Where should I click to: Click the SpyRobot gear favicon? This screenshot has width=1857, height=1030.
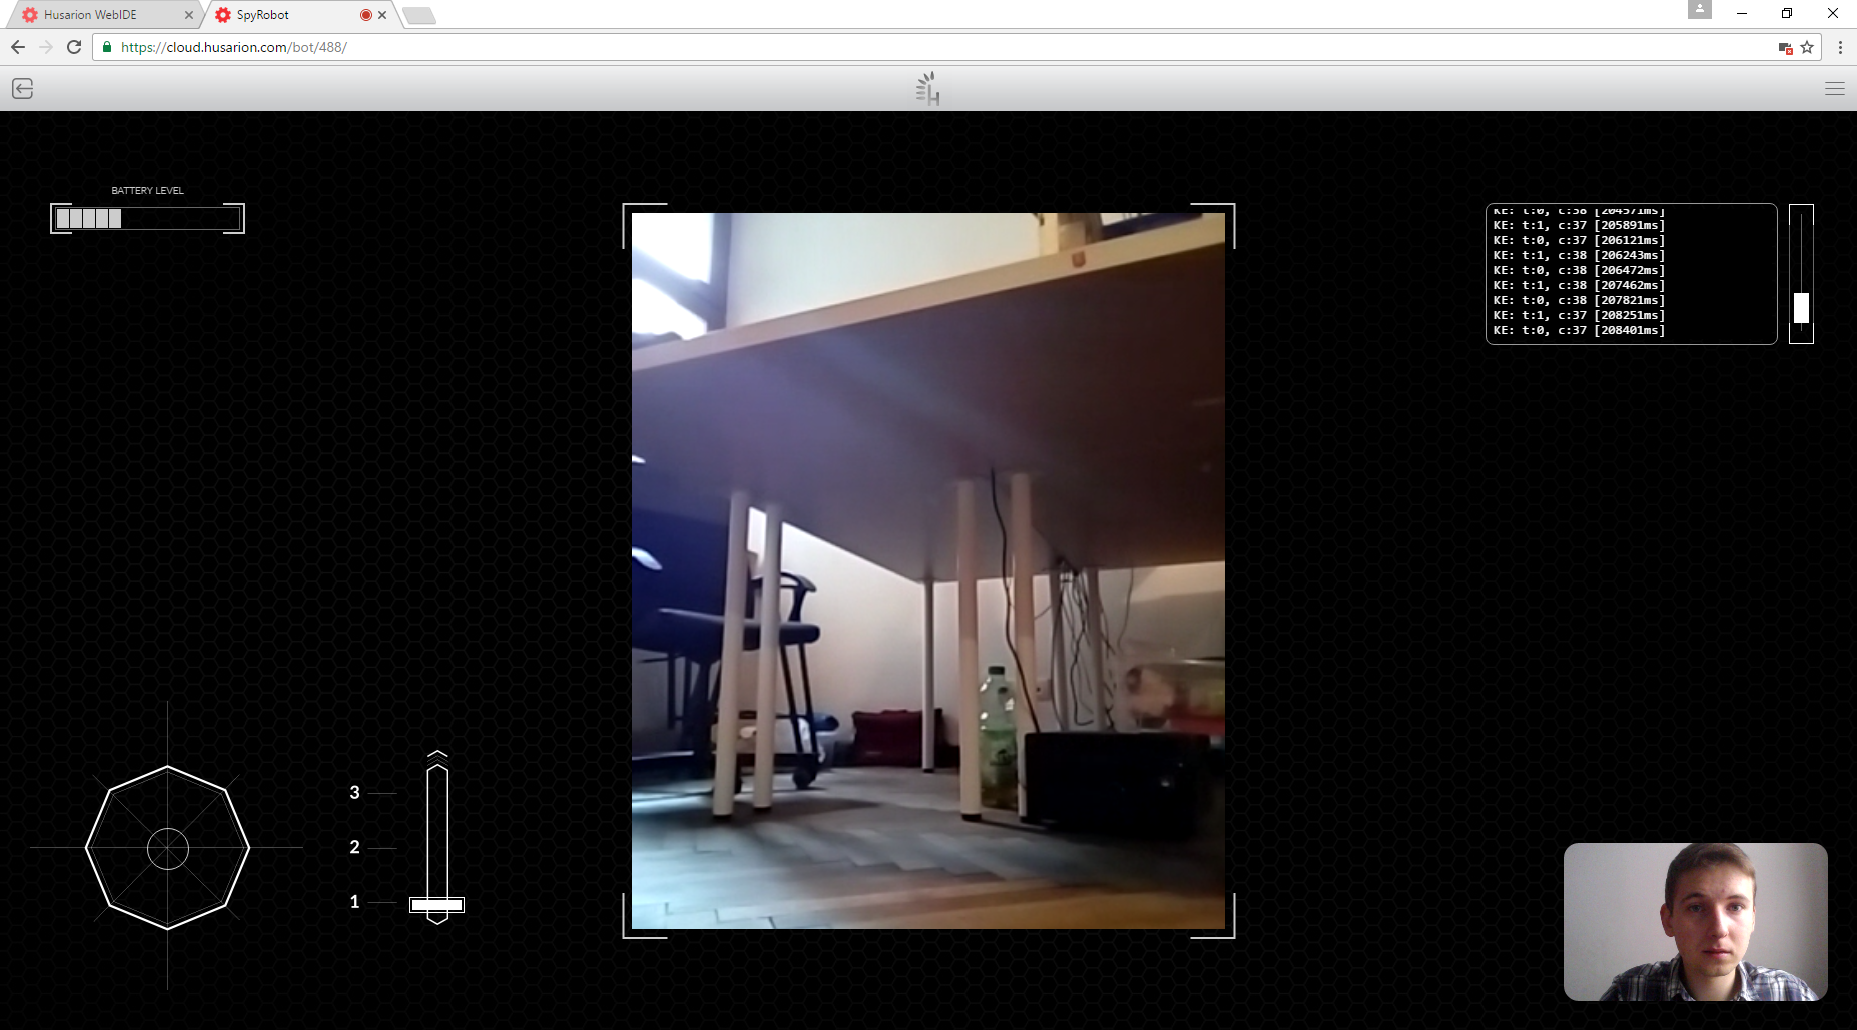(x=222, y=15)
